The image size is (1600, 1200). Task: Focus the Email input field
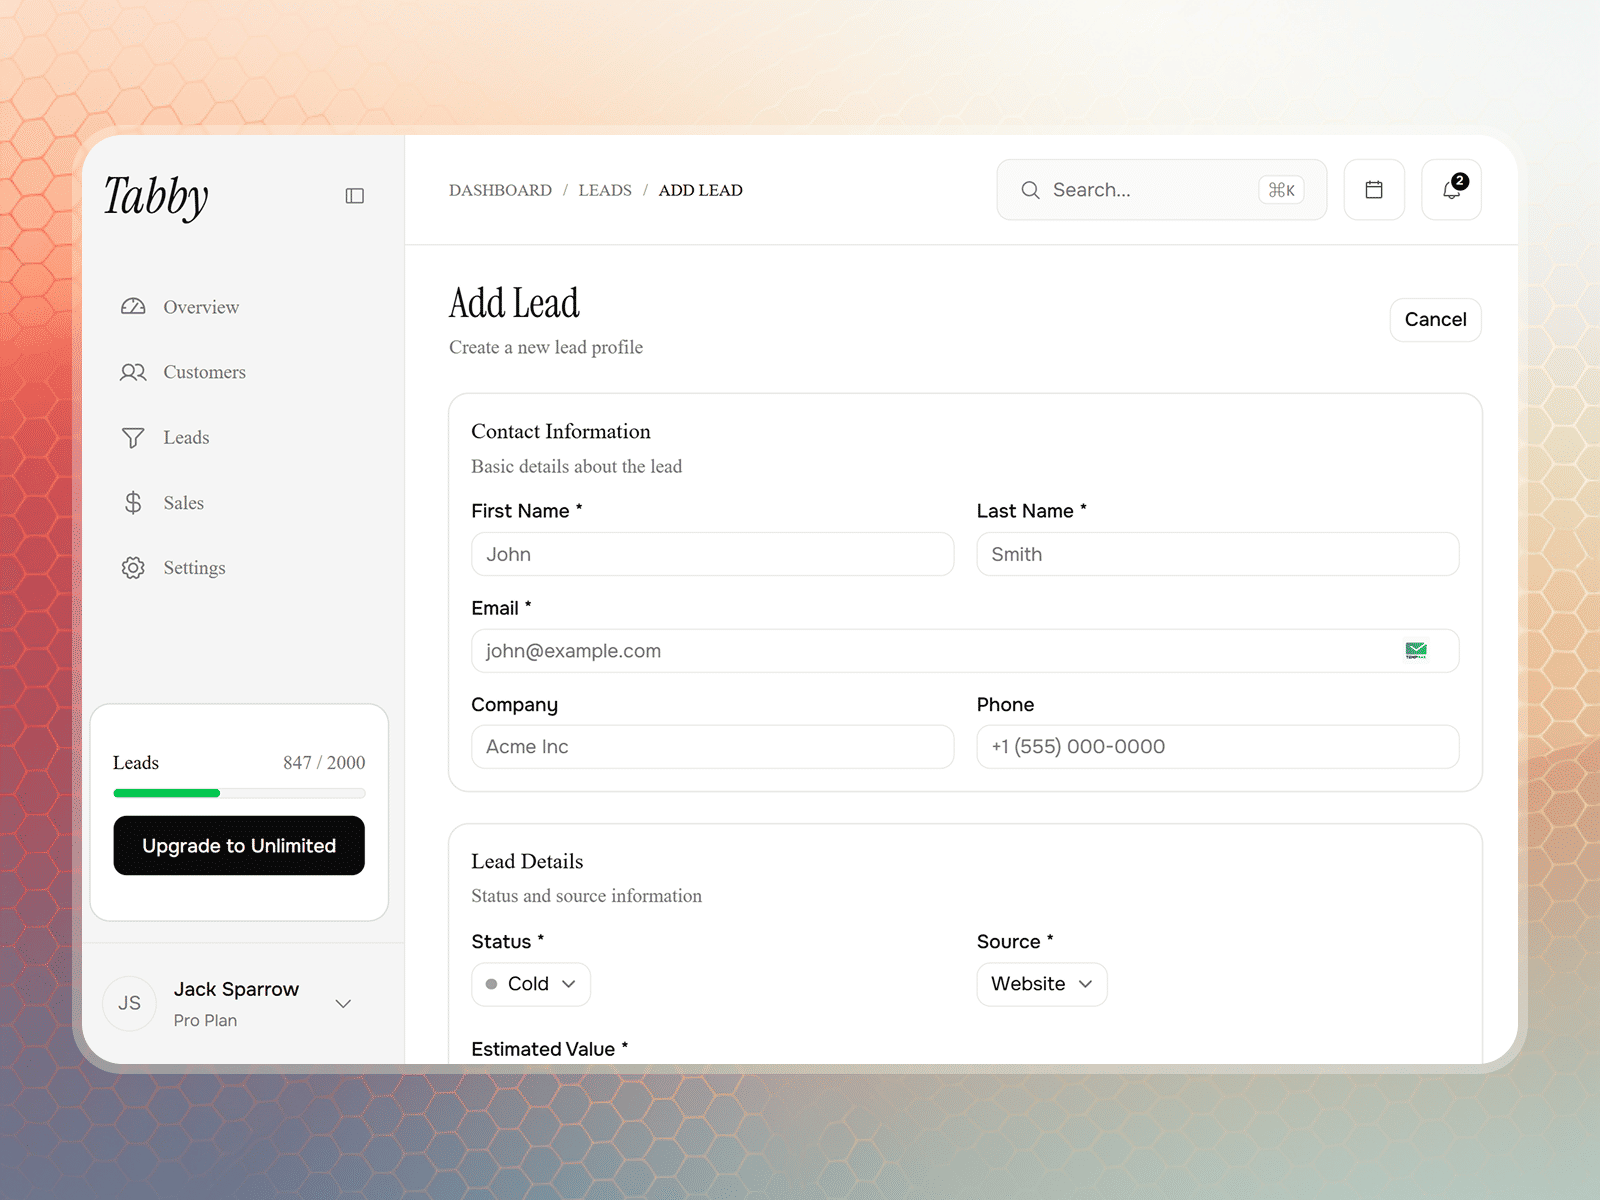click(x=965, y=651)
